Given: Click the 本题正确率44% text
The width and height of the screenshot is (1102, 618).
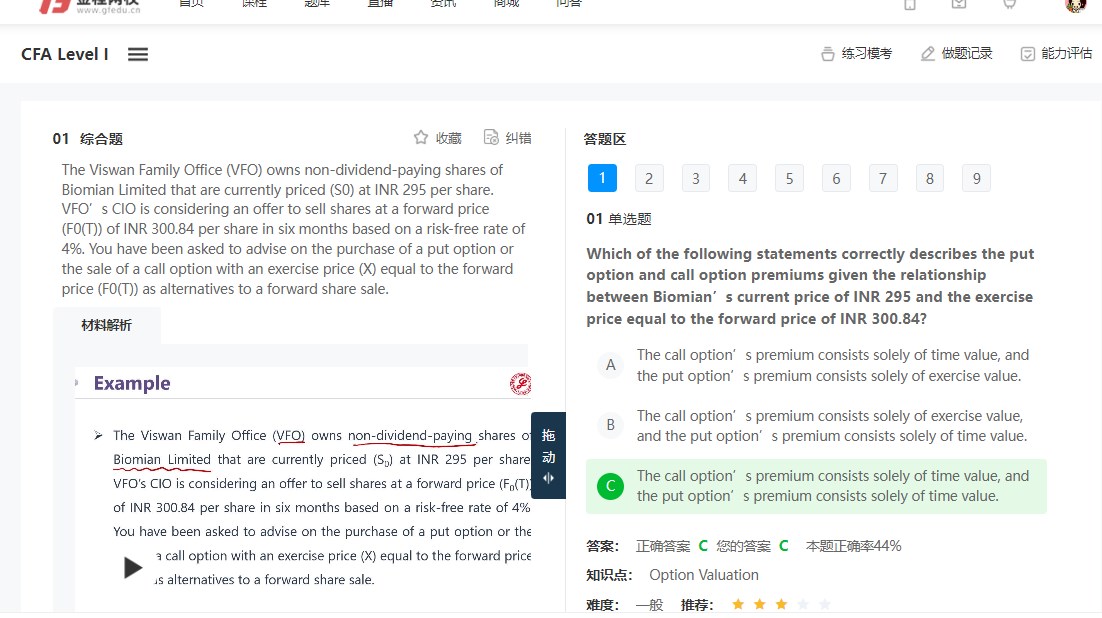Looking at the screenshot, I should 853,546.
